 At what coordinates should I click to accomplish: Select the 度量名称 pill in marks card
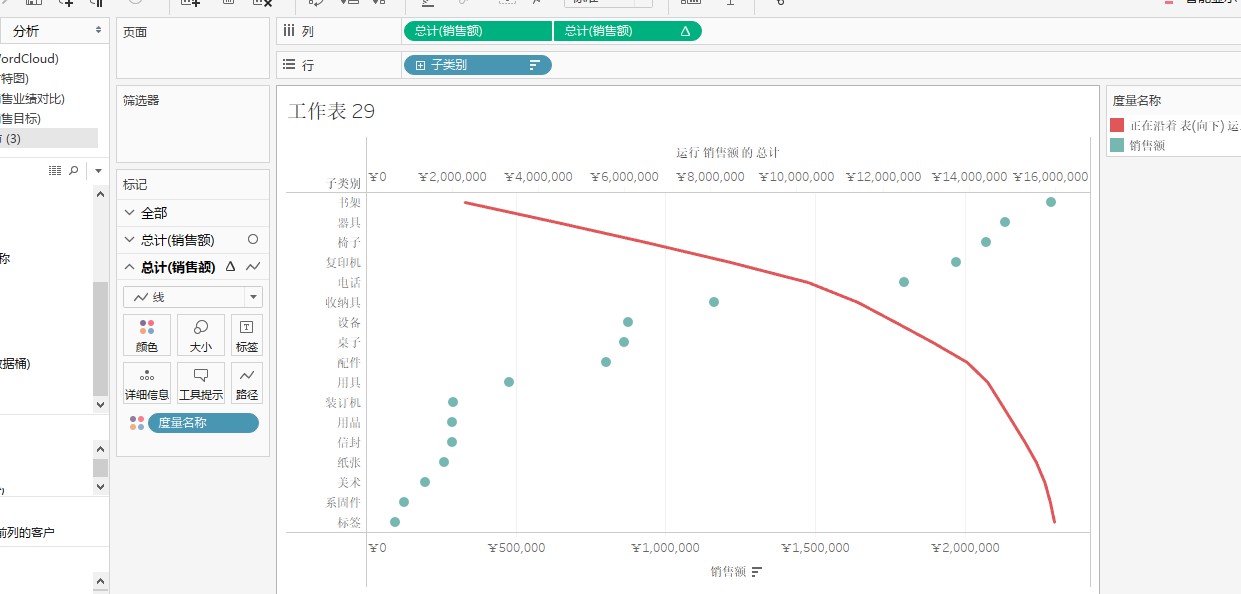[x=203, y=423]
